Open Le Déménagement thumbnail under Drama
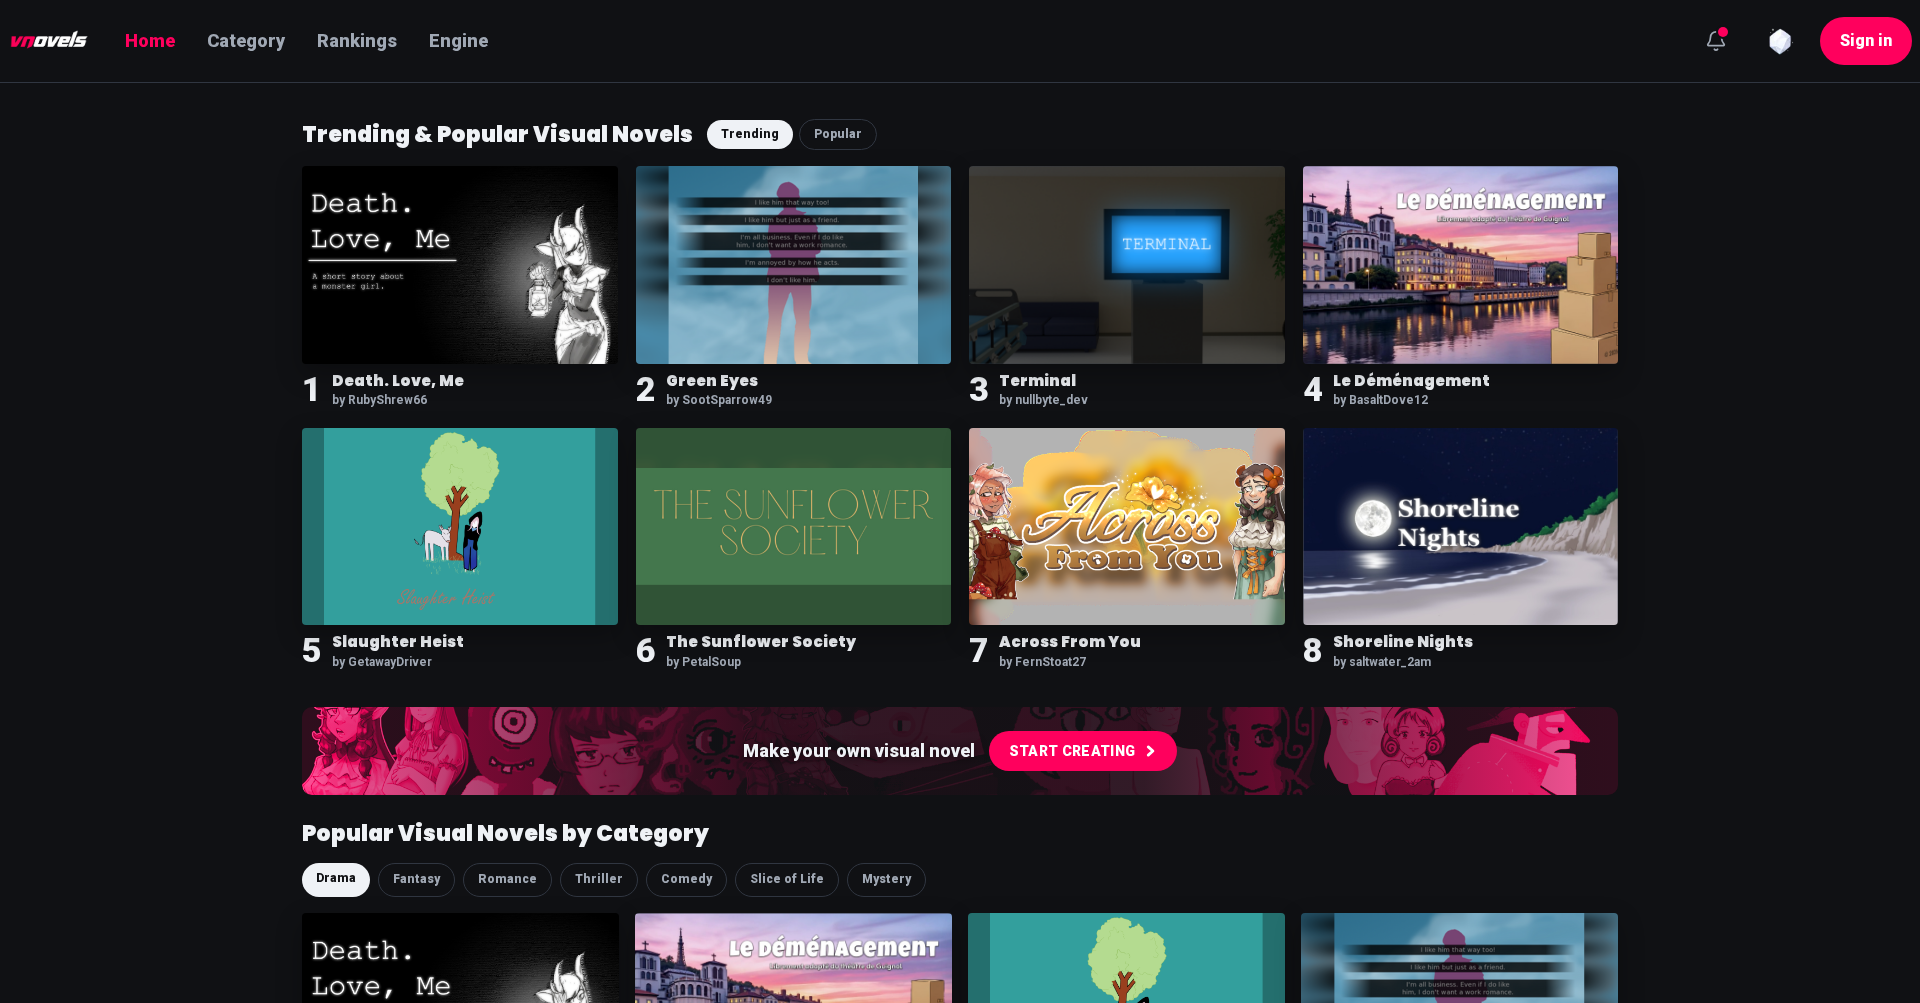Screen dimensions: 1920x1003 (794, 958)
